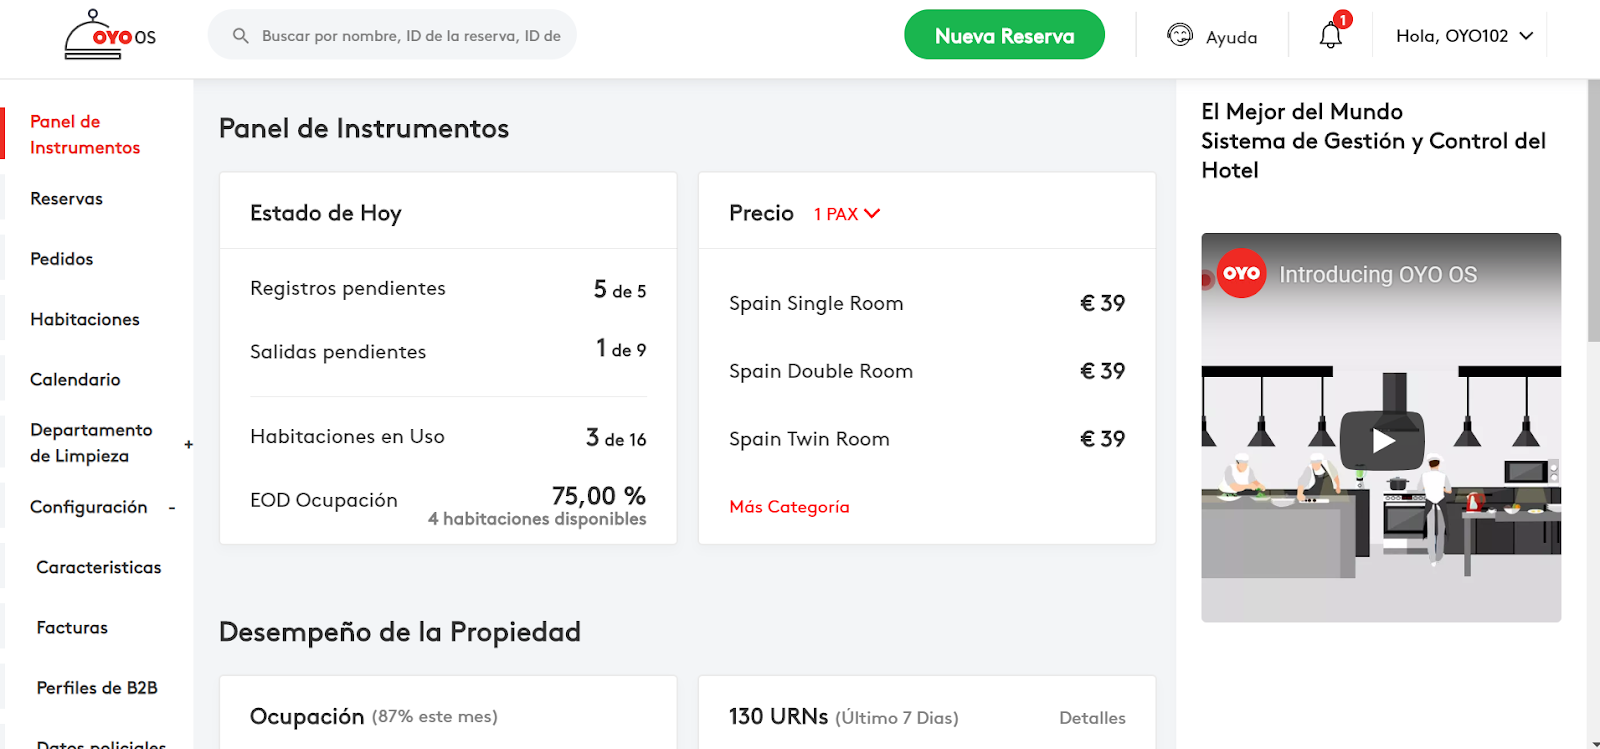Open Detalles for URNs

click(x=1092, y=718)
